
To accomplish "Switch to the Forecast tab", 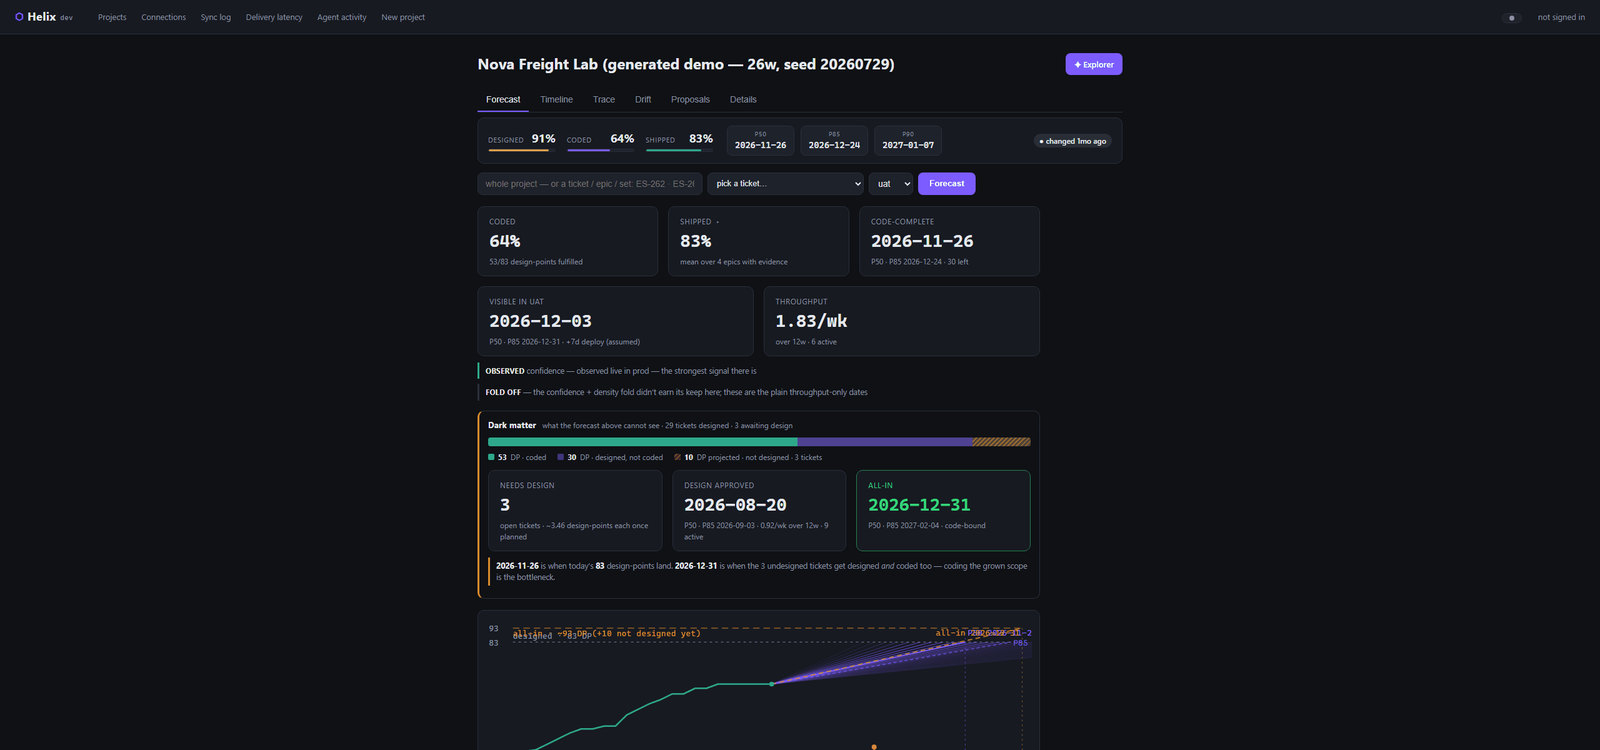I will tap(503, 100).
